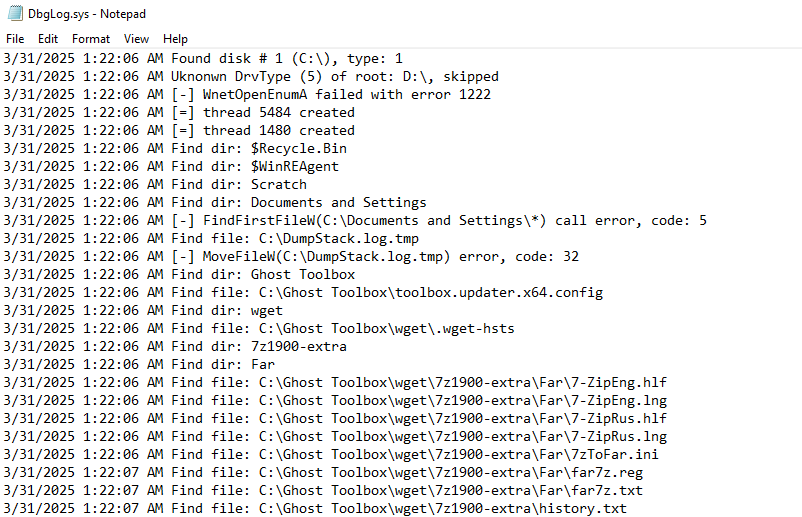Open the File menu
Image resolution: width=802 pixels, height=517 pixels.
(x=15, y=39)
